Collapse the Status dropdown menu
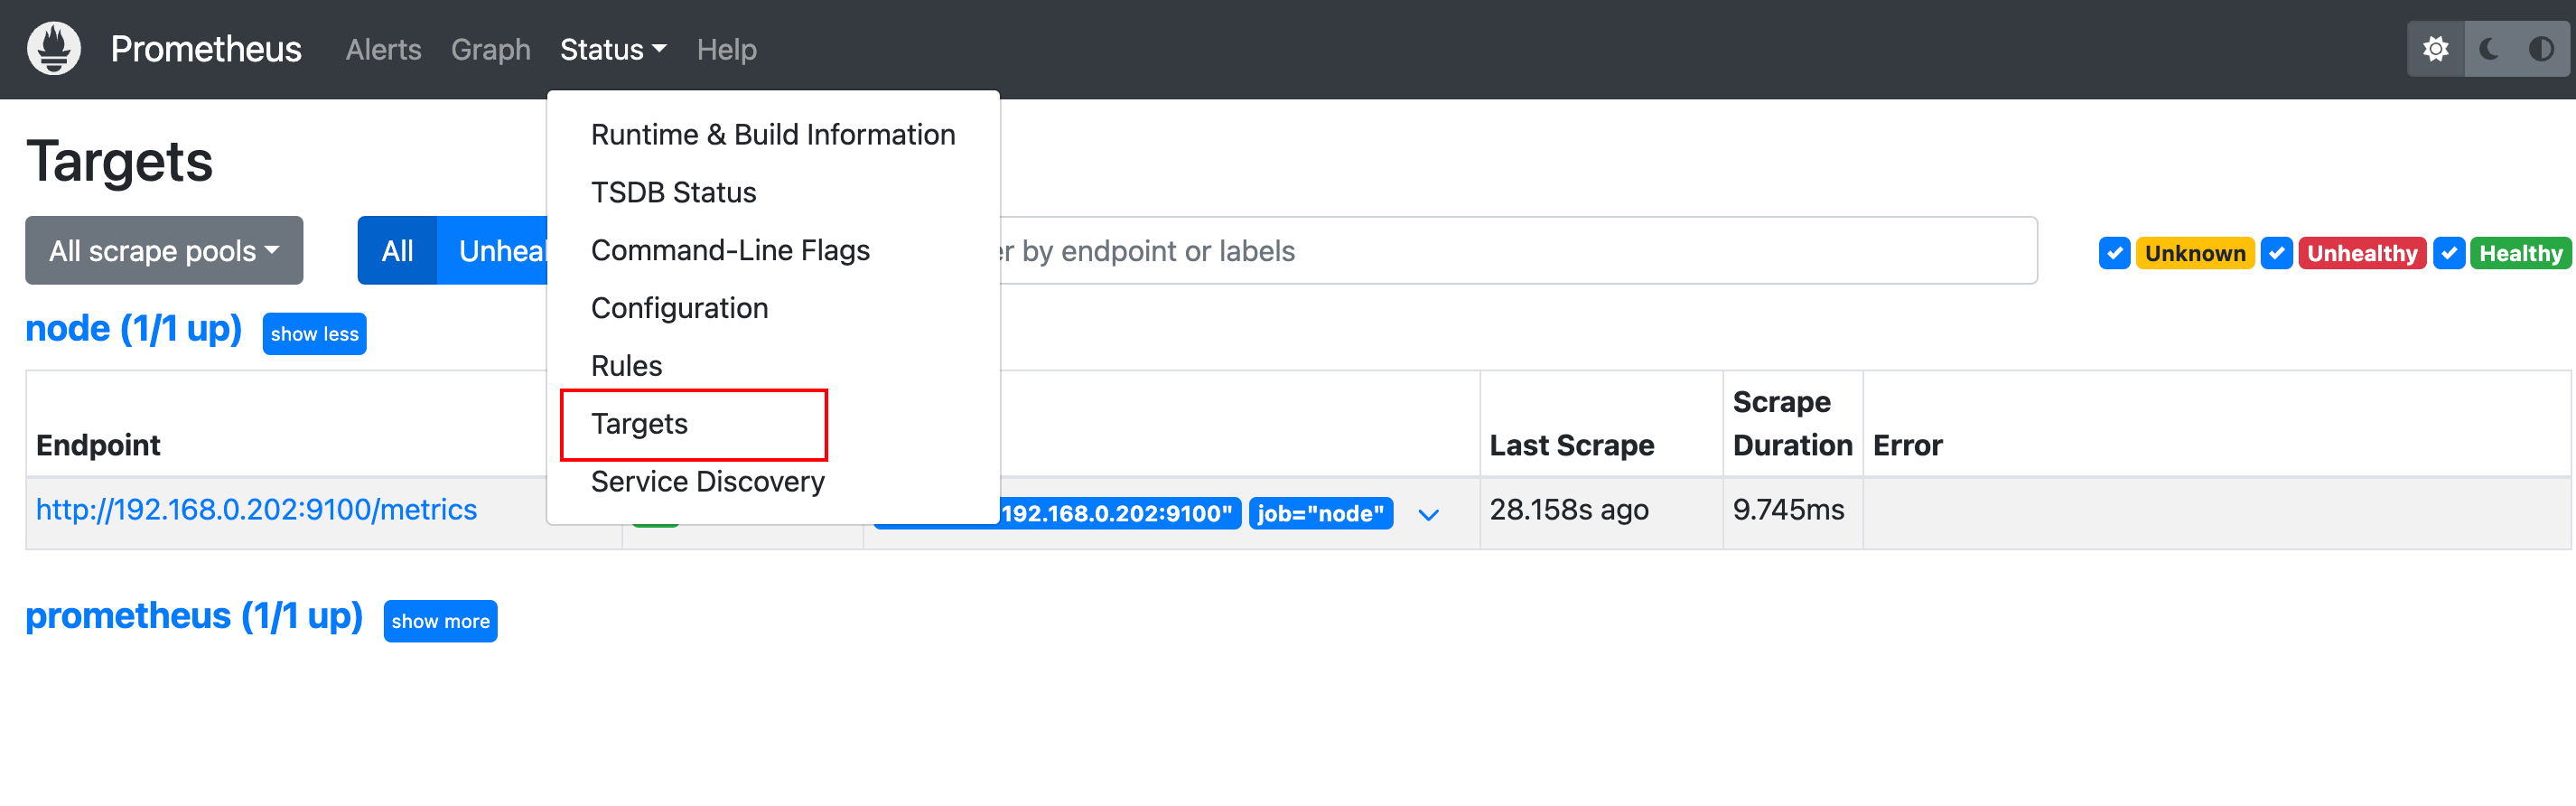This screenshot has height=806, width=2576. pyautogui.click(x=612, y=49)
